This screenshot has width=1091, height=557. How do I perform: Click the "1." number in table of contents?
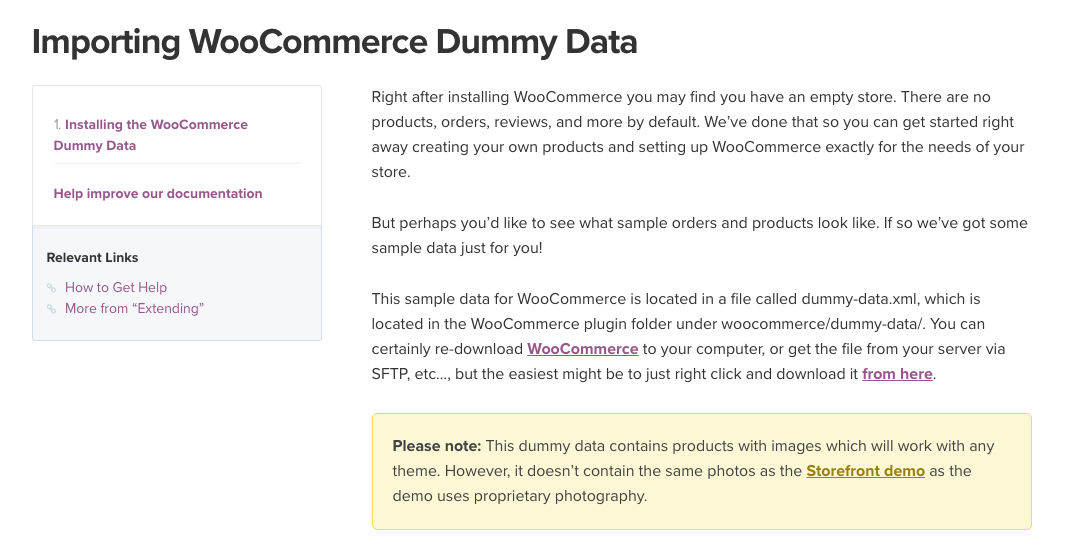click(x=58, y=124)
